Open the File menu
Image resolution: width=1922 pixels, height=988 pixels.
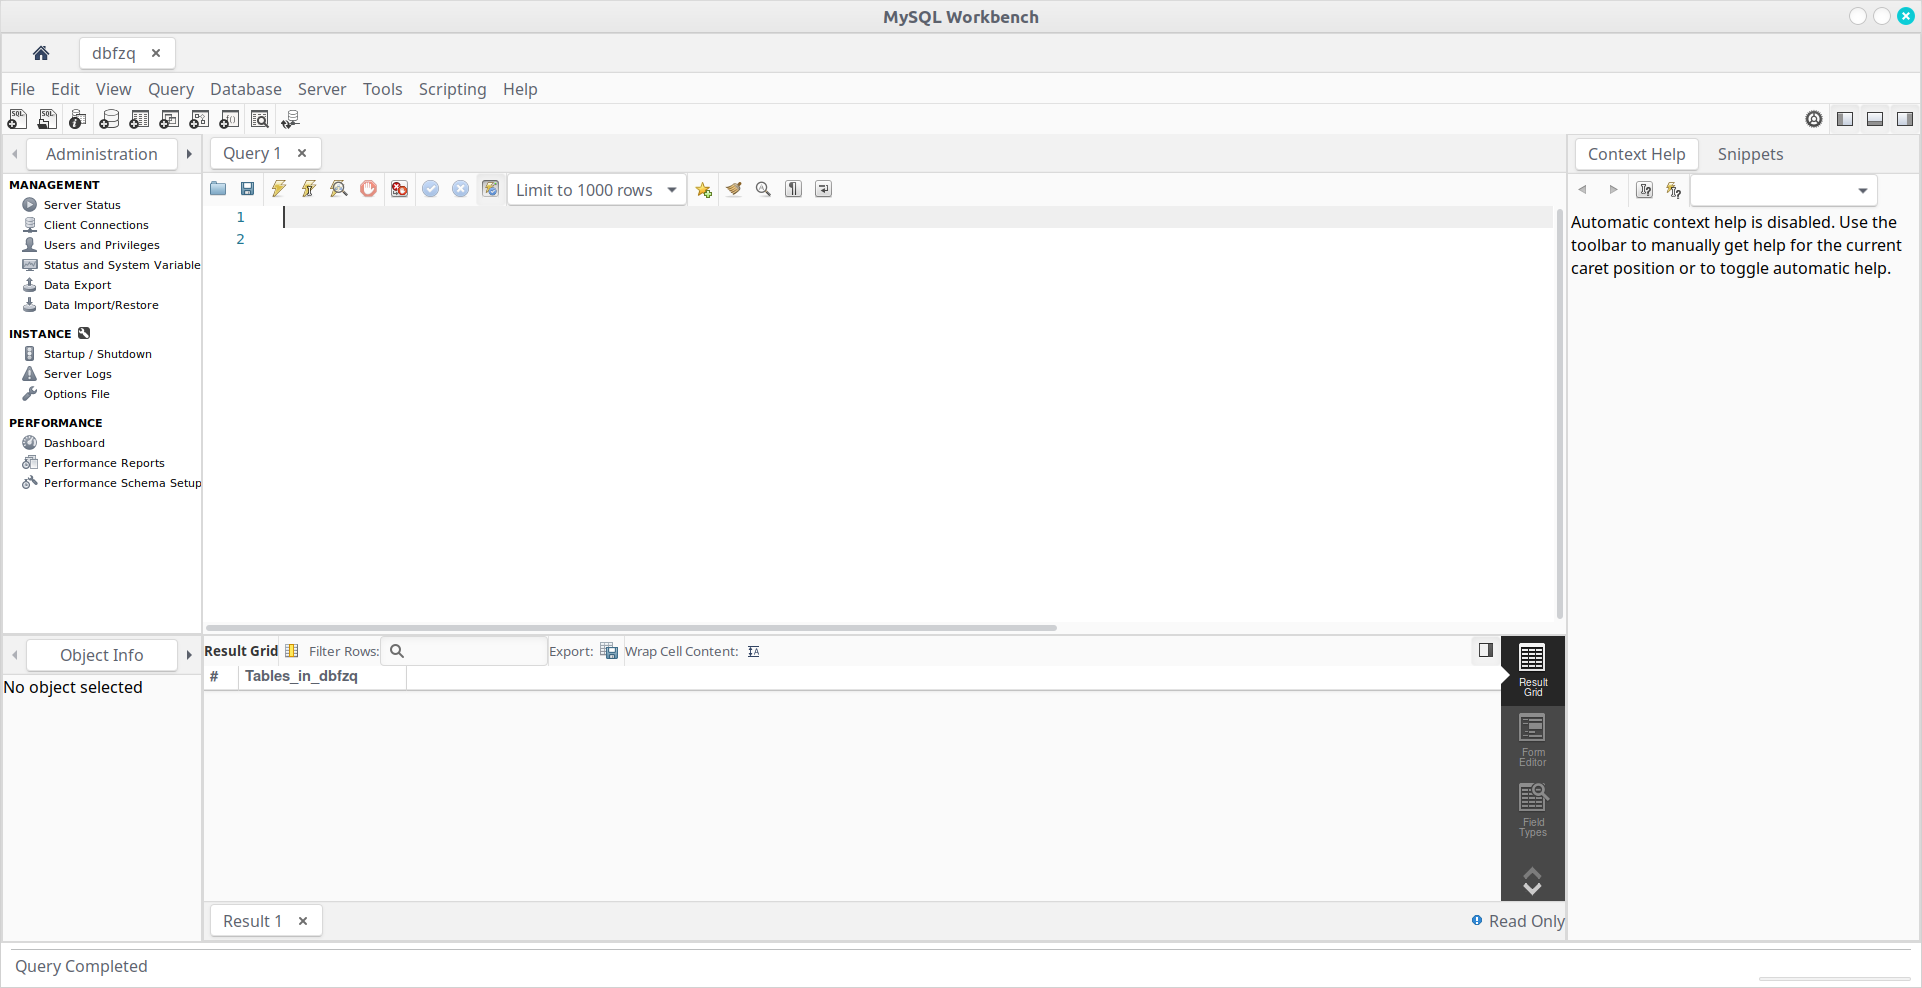[22, 89]
